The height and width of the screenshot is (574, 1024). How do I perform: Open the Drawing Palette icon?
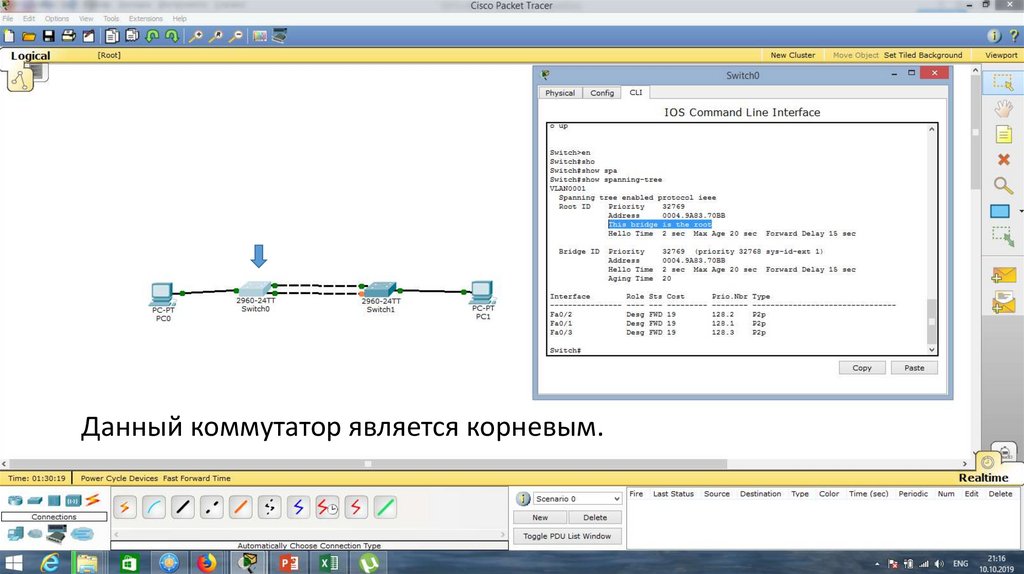click(260, 36)
